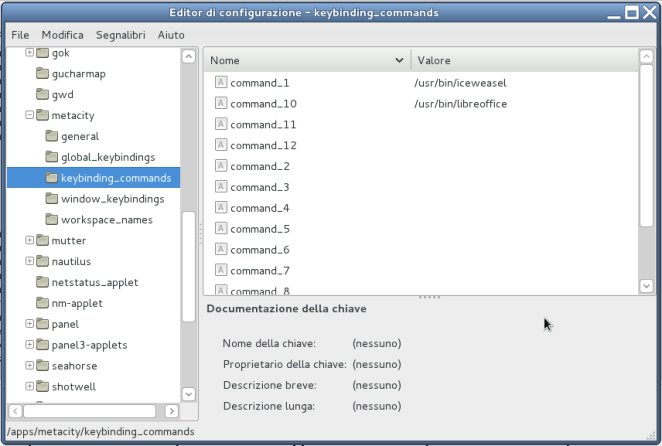Click the folder icon next to workspace_names
Screen dimensions: 662x446
pos(52,220)
